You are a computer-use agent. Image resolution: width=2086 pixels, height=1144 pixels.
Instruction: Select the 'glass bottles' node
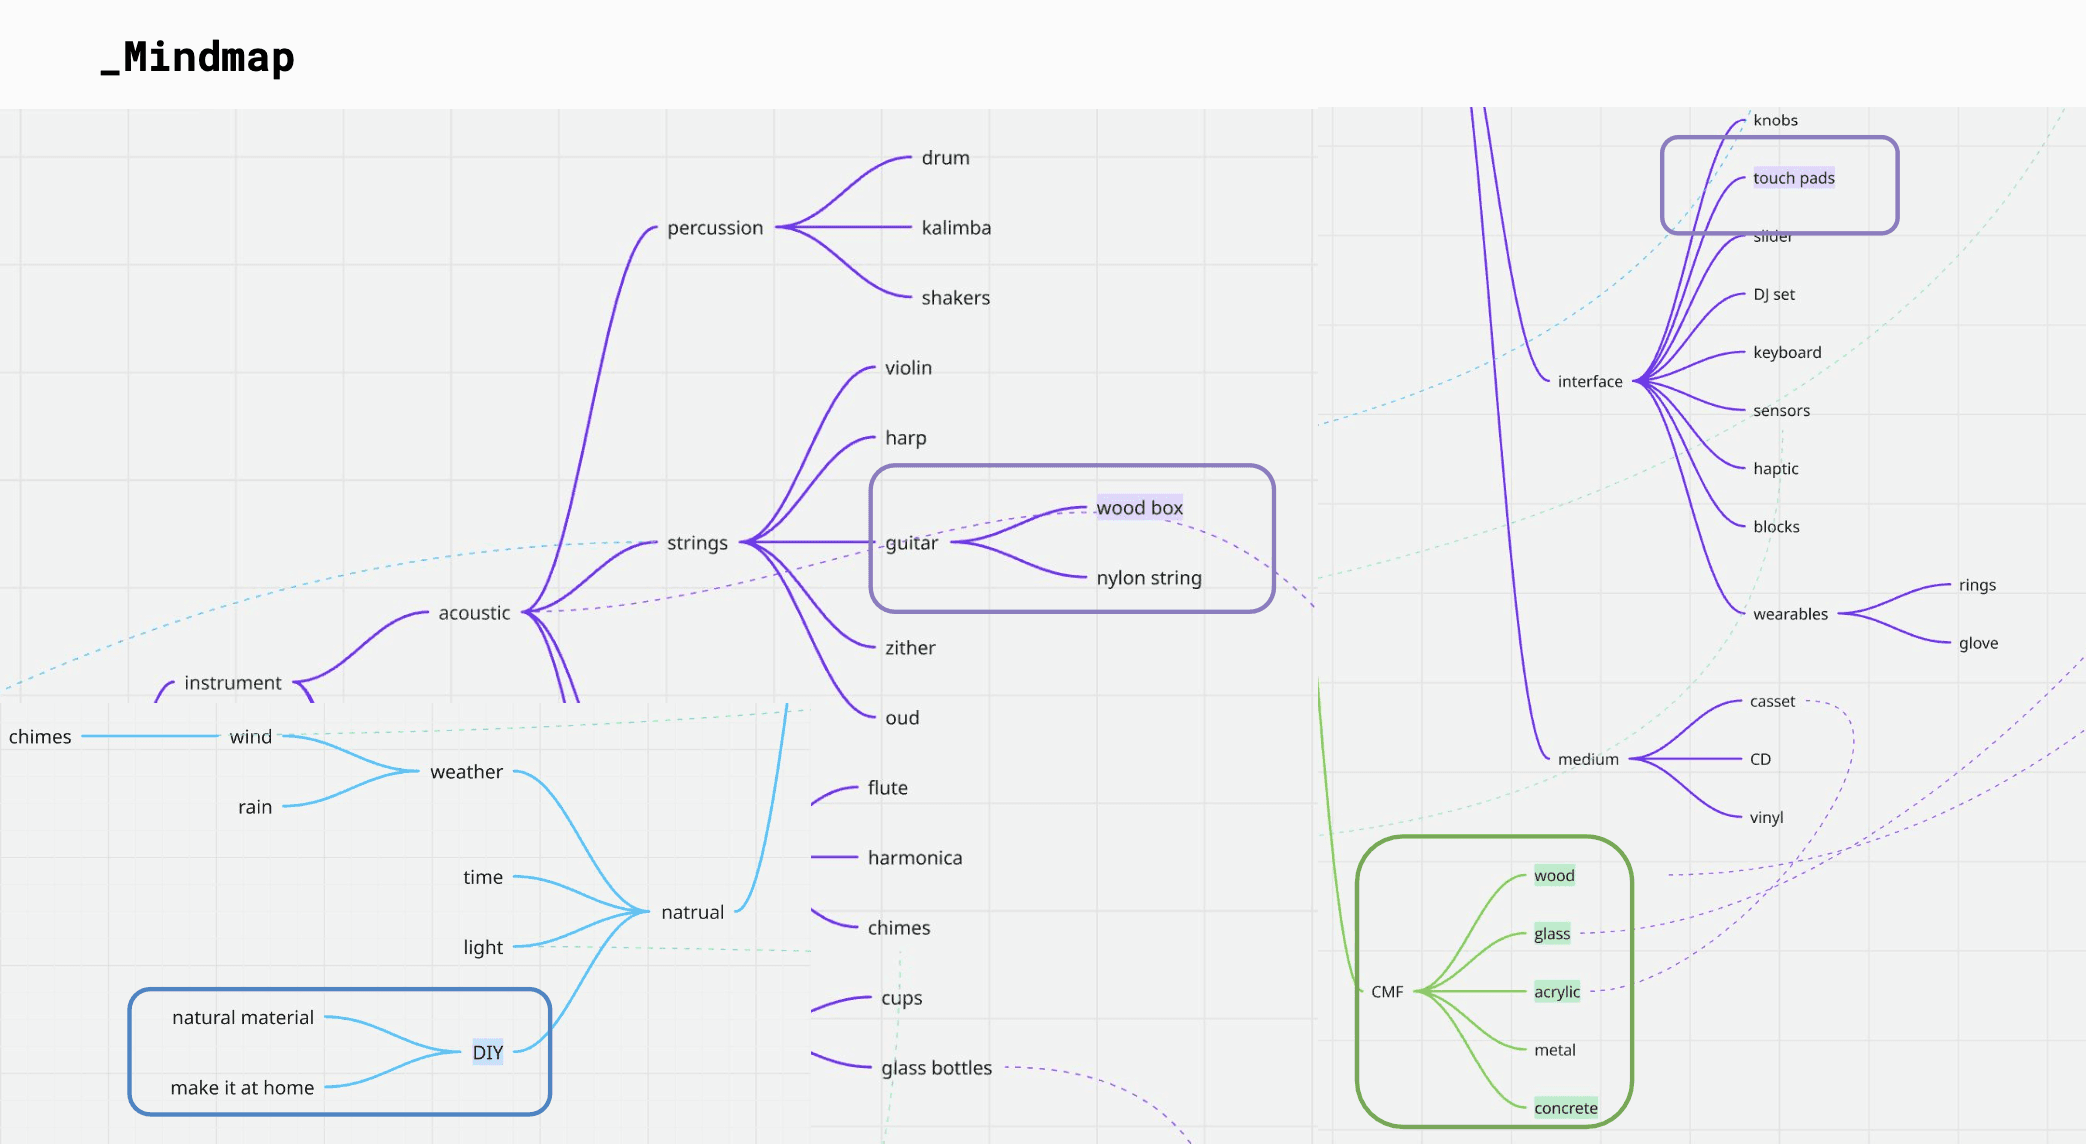pos(936,1068)
